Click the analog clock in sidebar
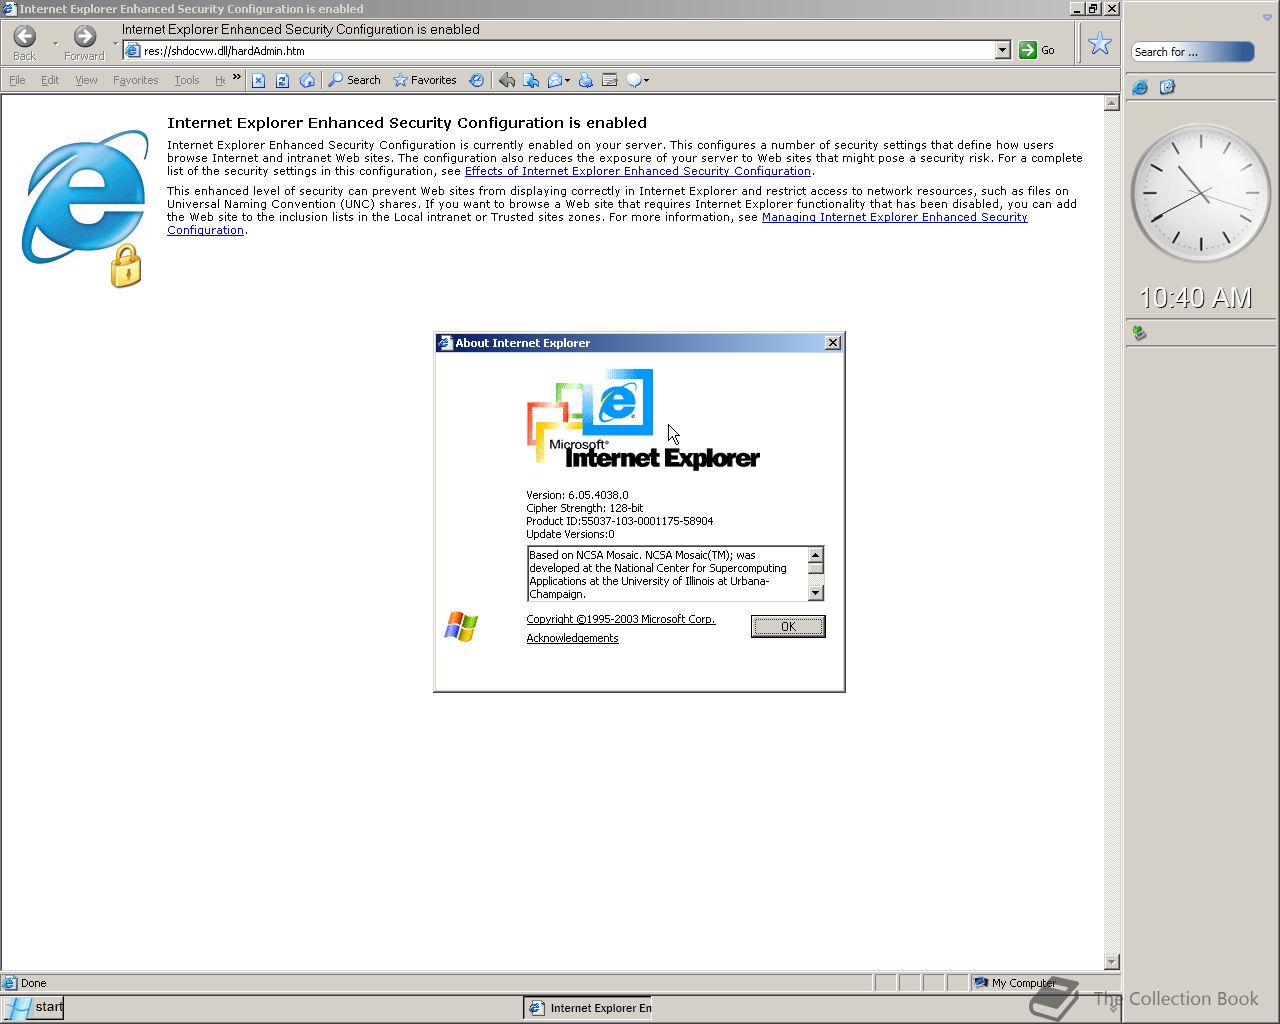 pyautogui.click(x=1199, y=194)
